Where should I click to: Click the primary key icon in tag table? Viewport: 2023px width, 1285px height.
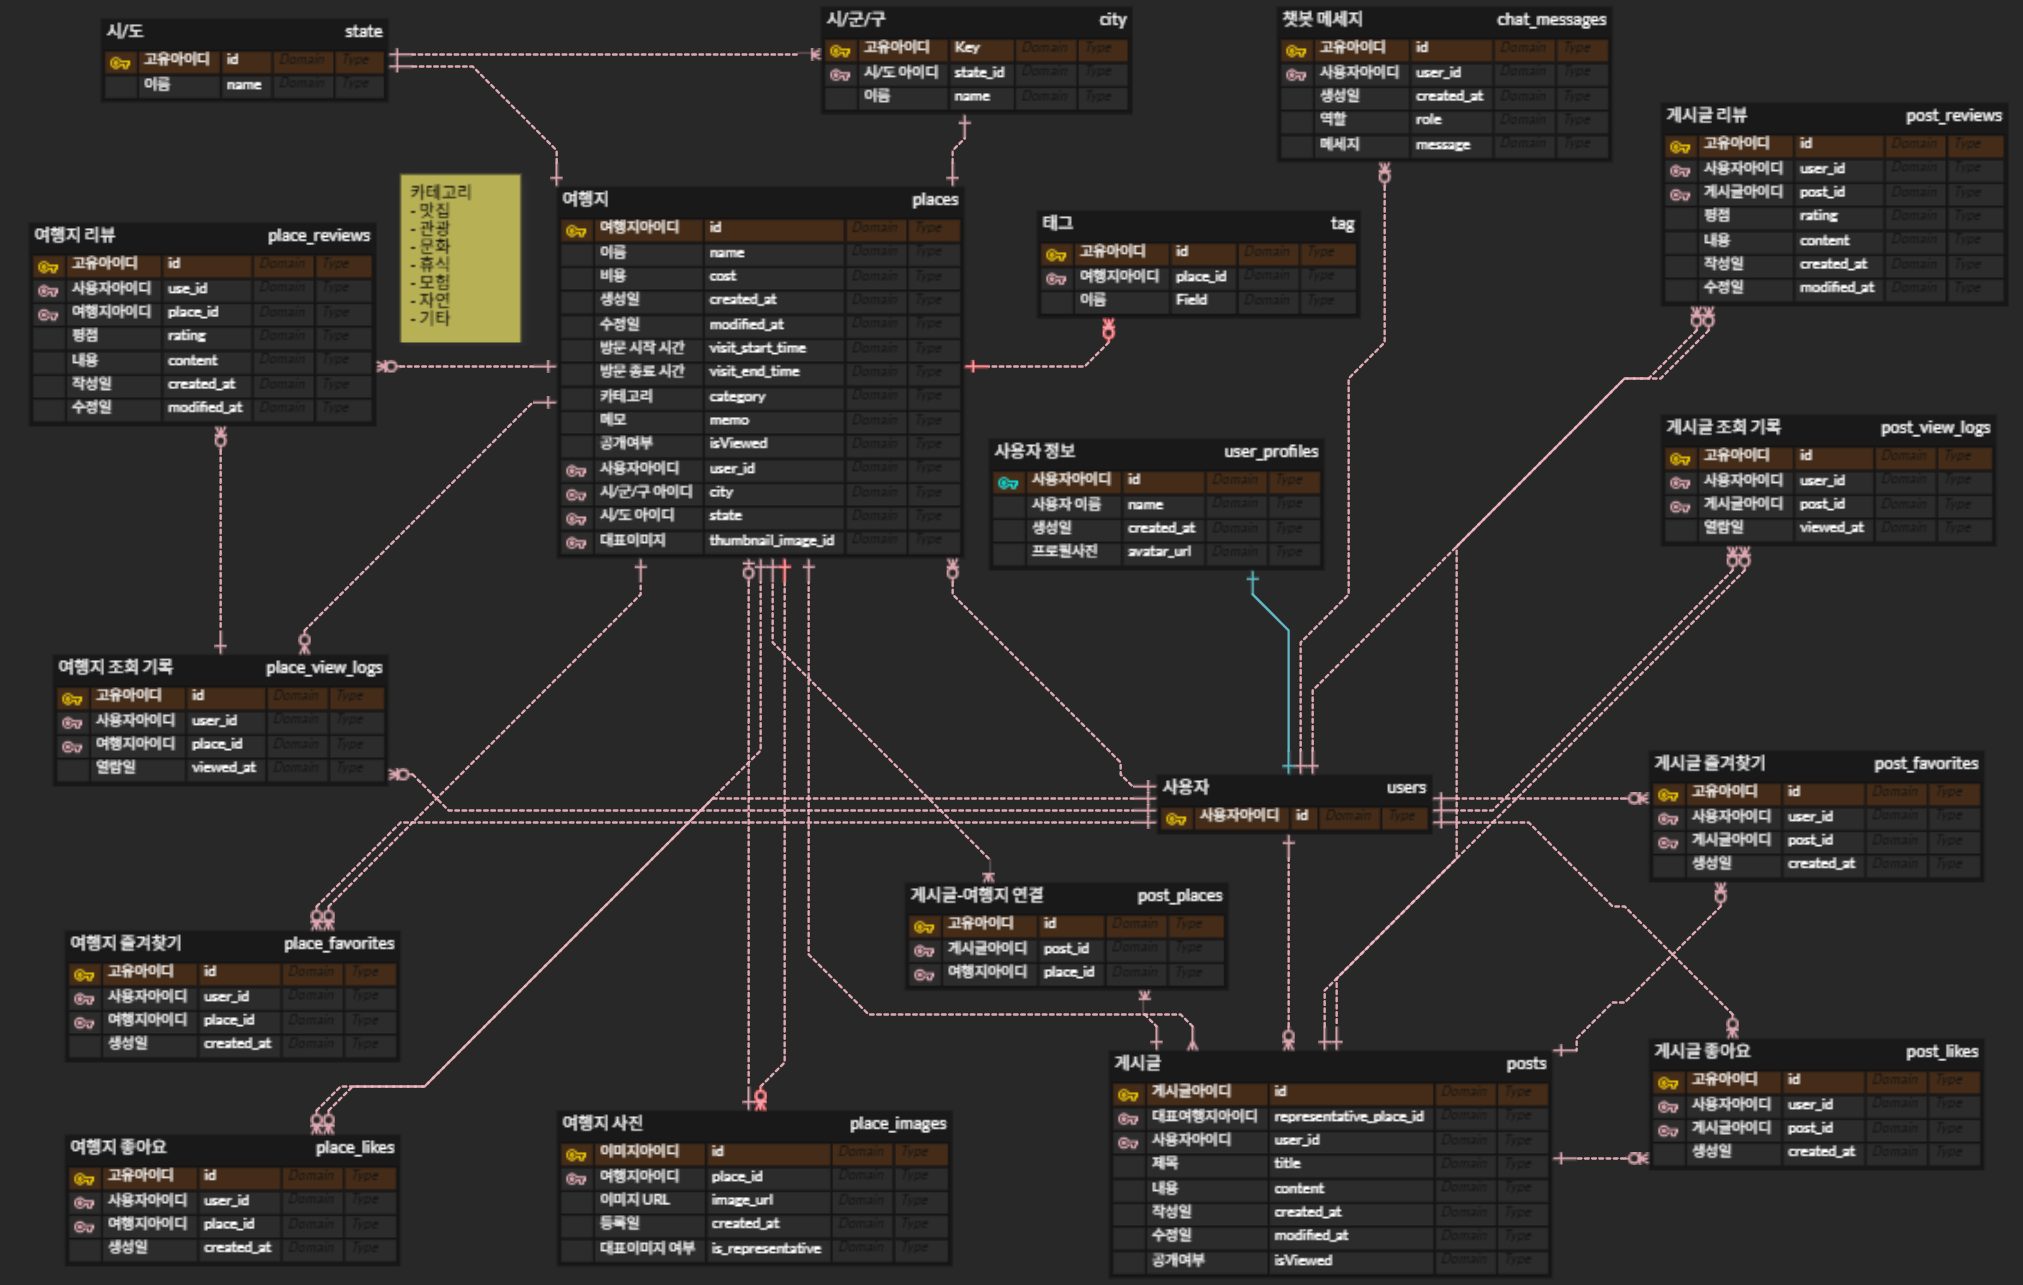click(1056, 254)
